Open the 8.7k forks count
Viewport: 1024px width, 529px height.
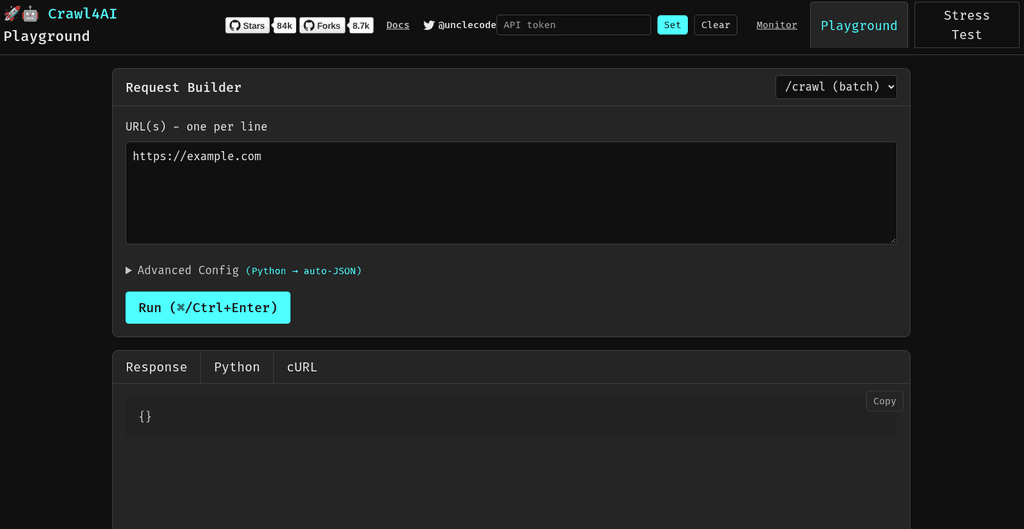click(x=361, y=25)
